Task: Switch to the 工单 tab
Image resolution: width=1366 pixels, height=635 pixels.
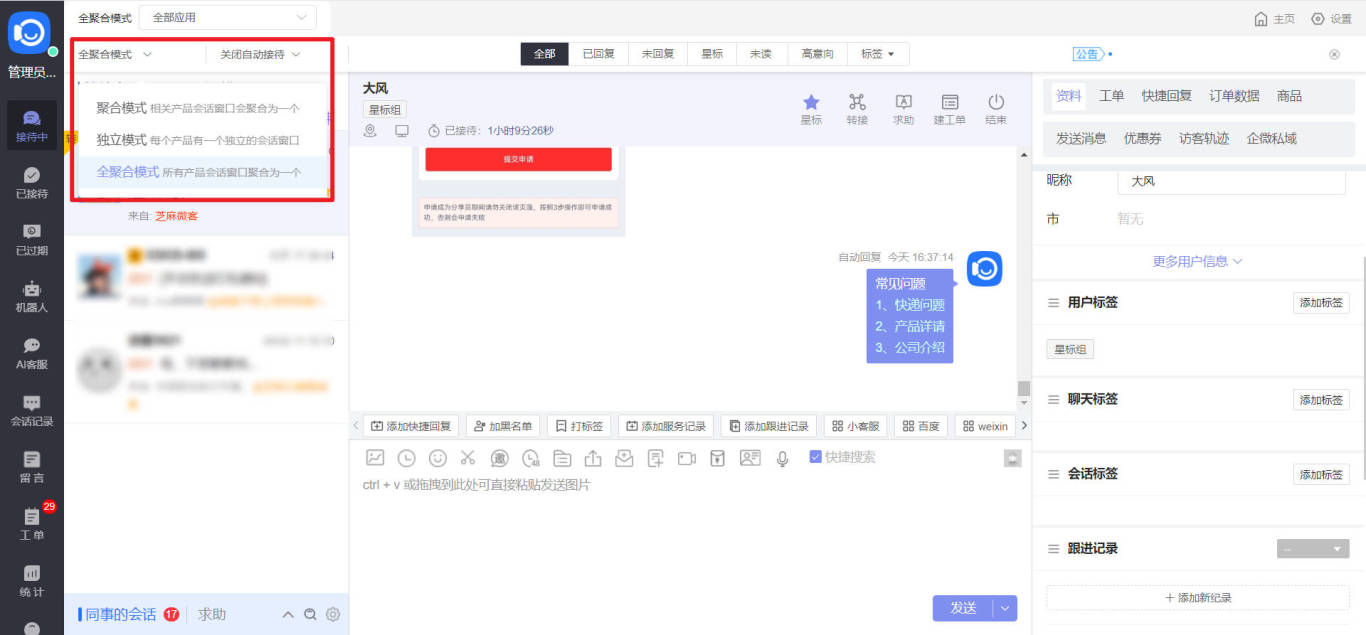Action: pyautogui.click(x=1110, y=95)
